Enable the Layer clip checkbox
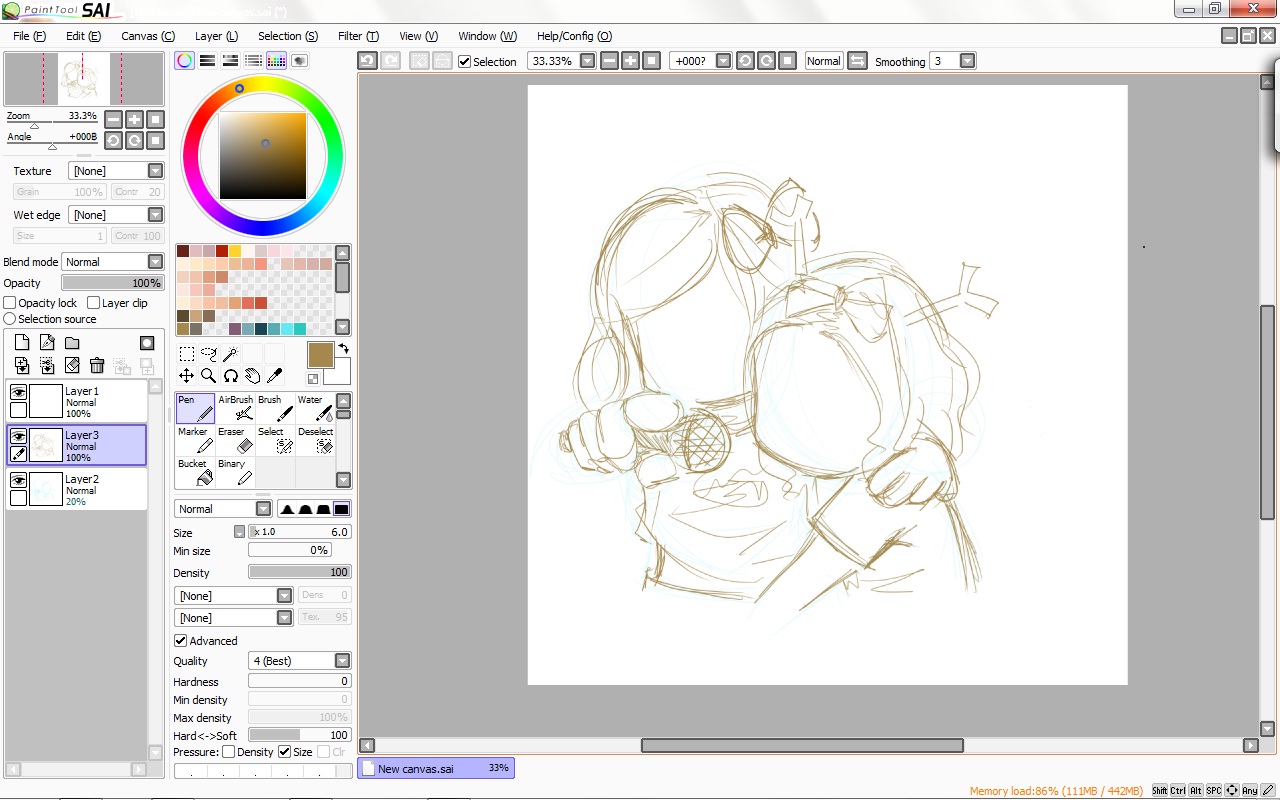Screen dimensions: 1280x800 click(93, 303)
